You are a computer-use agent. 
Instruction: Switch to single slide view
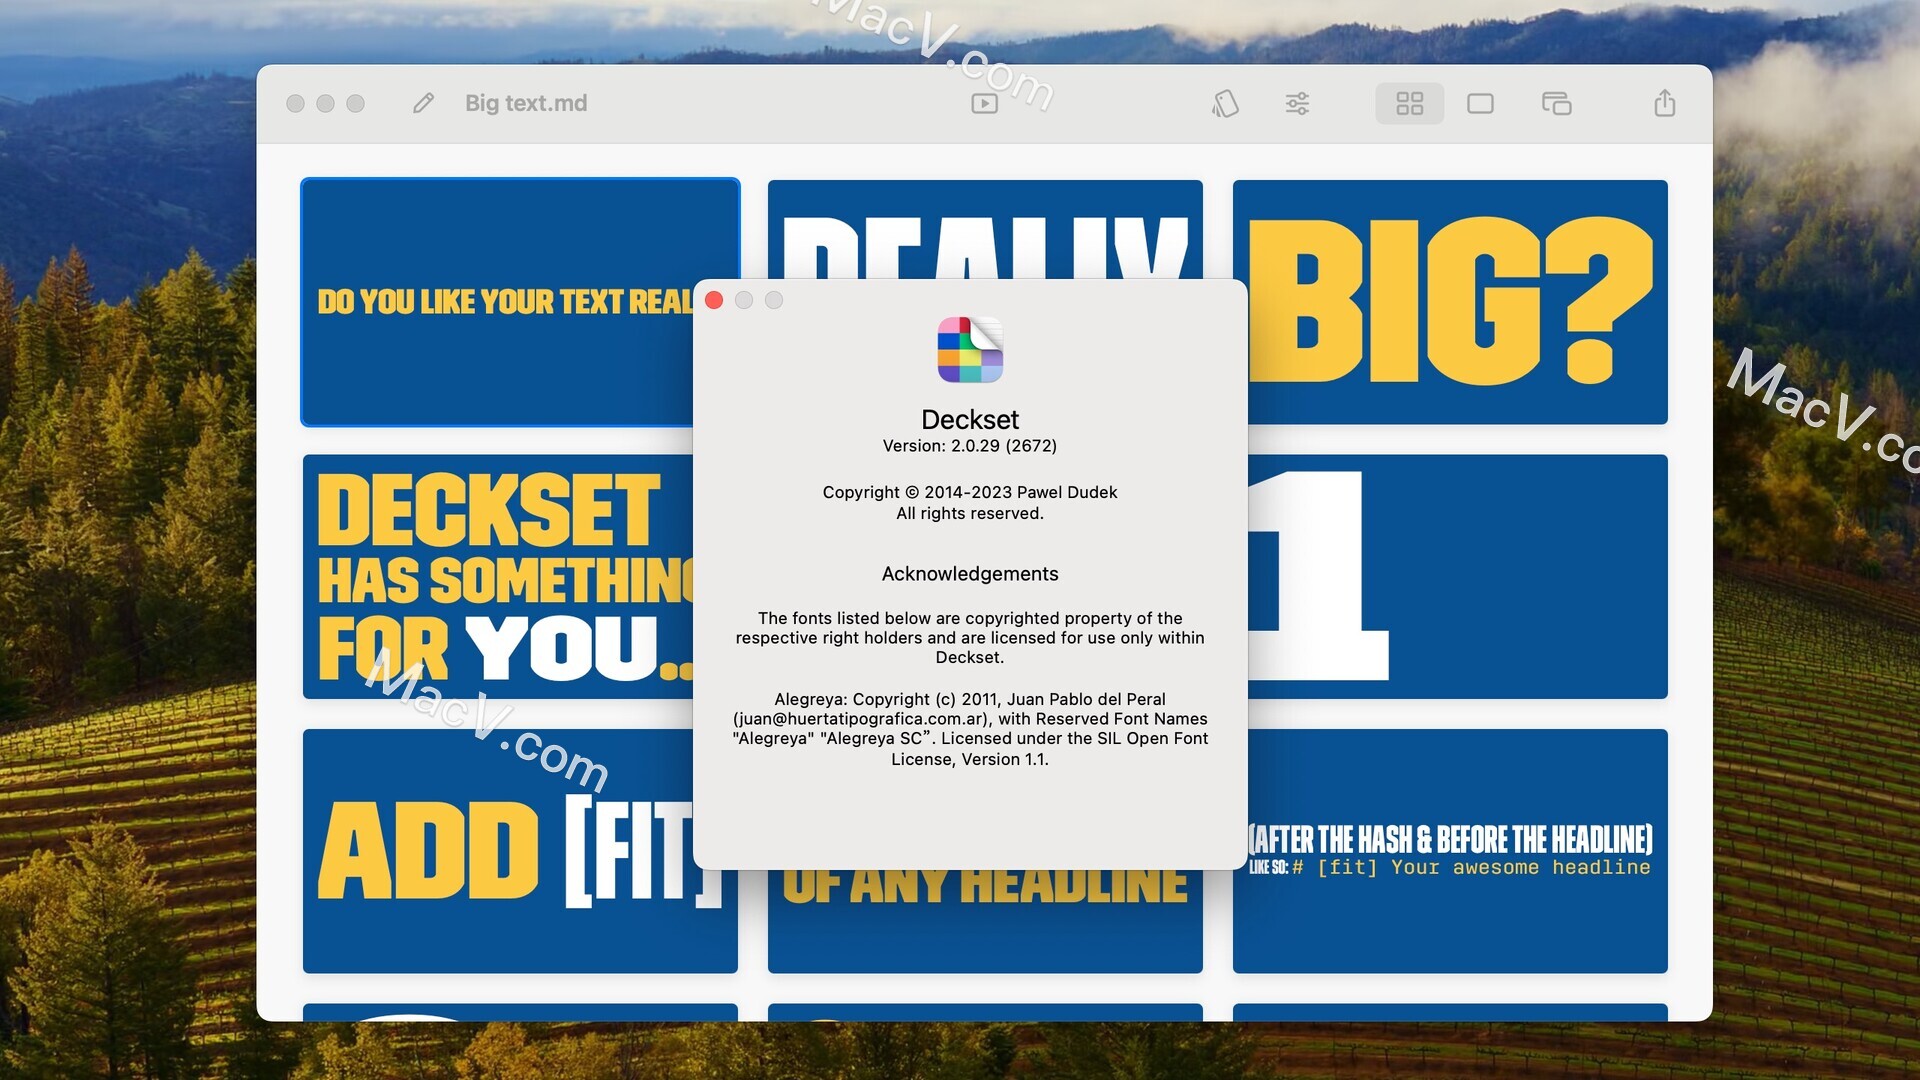(1480, 103)
